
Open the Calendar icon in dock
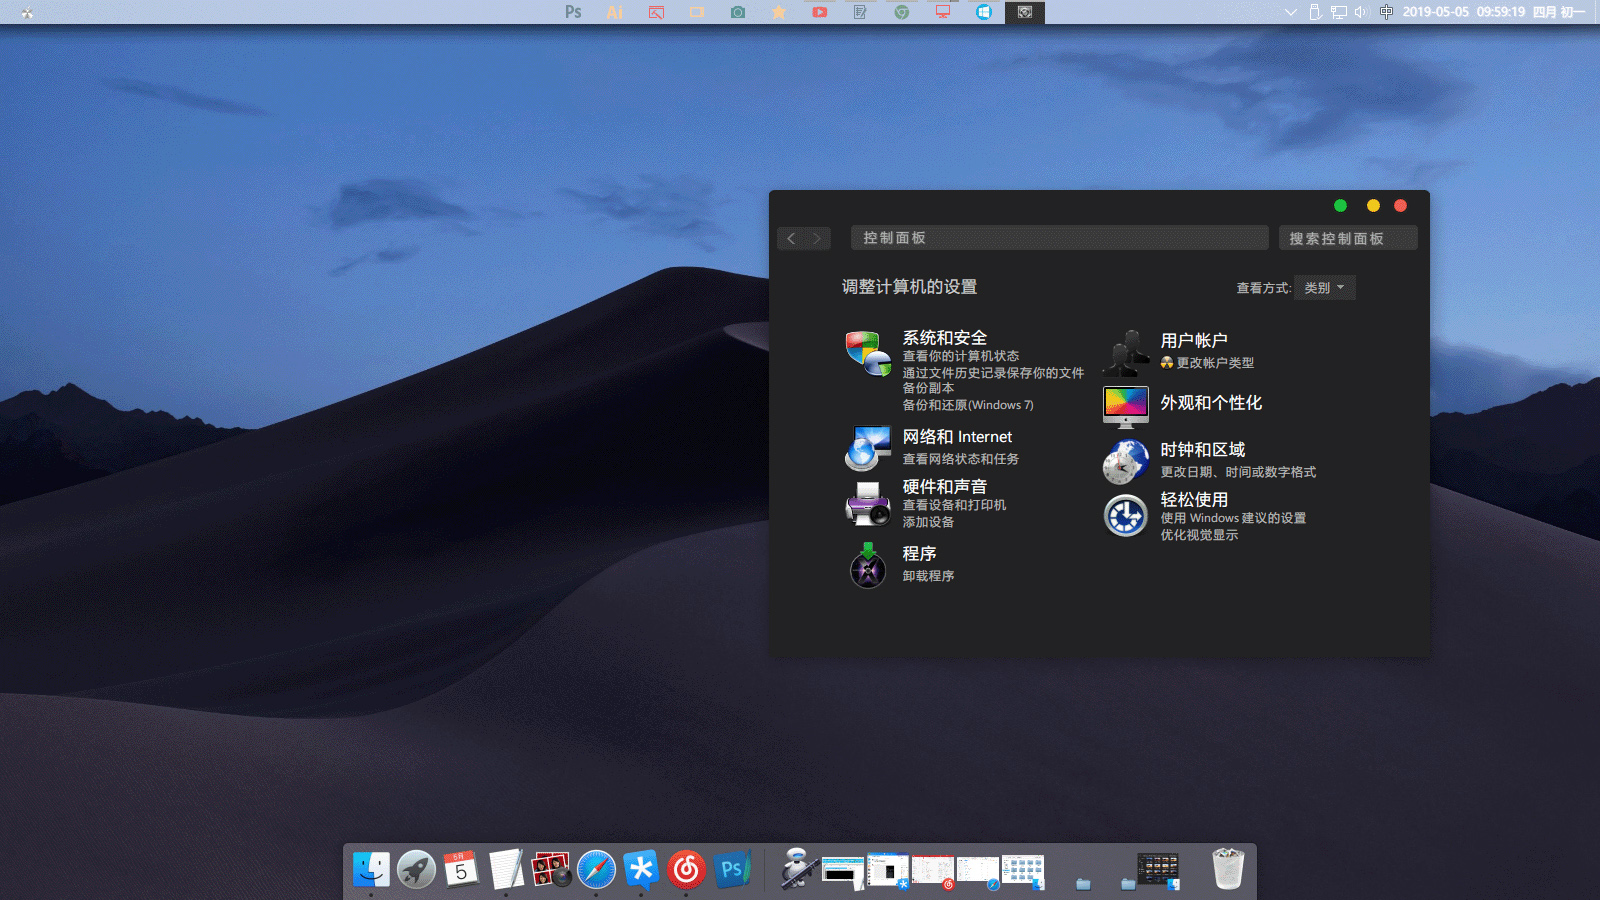461,869
